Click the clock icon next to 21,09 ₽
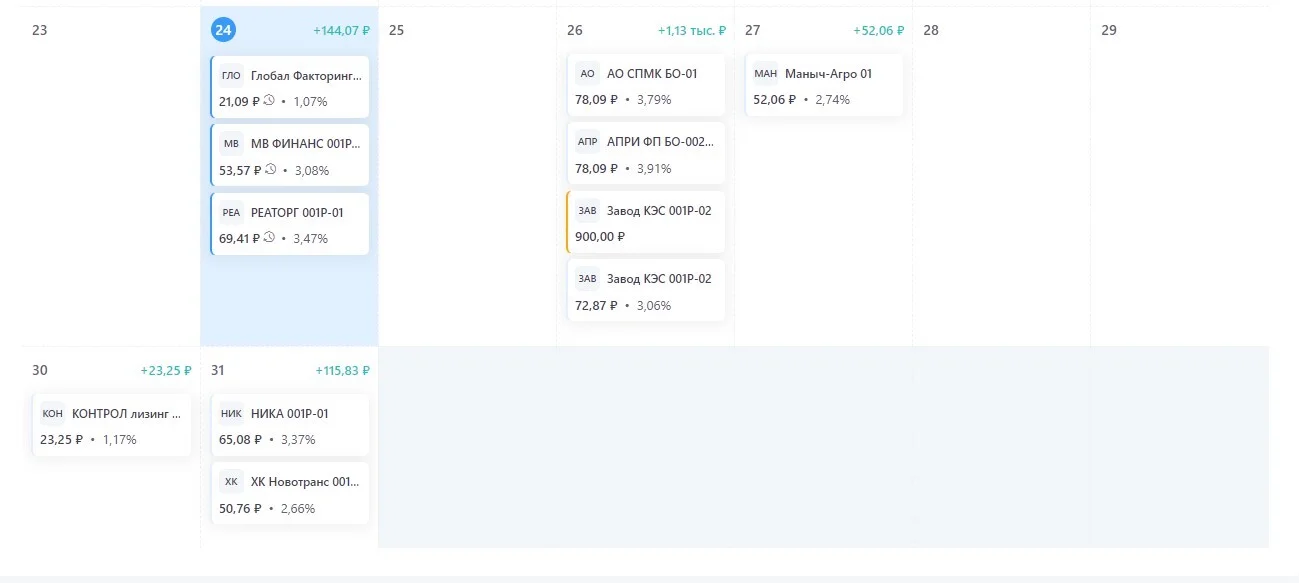Viewport: 1299px width, 583px height. point(269,101)
